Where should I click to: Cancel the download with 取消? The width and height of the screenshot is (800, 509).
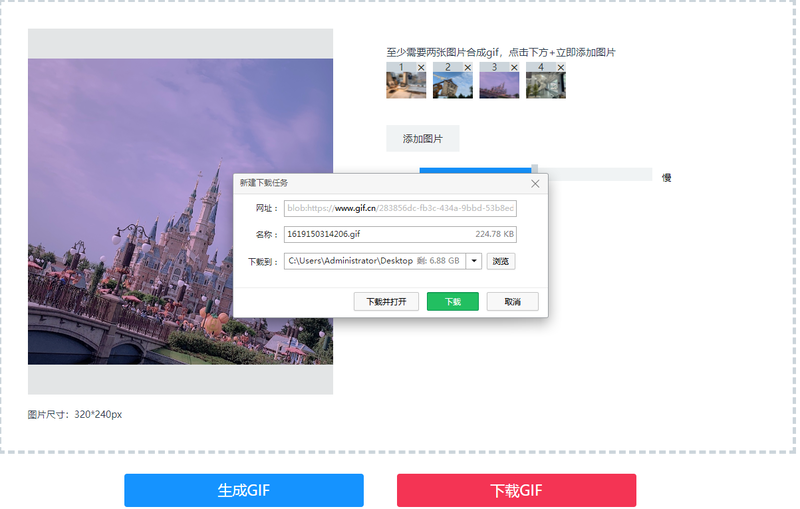click(x=512, y=301)
